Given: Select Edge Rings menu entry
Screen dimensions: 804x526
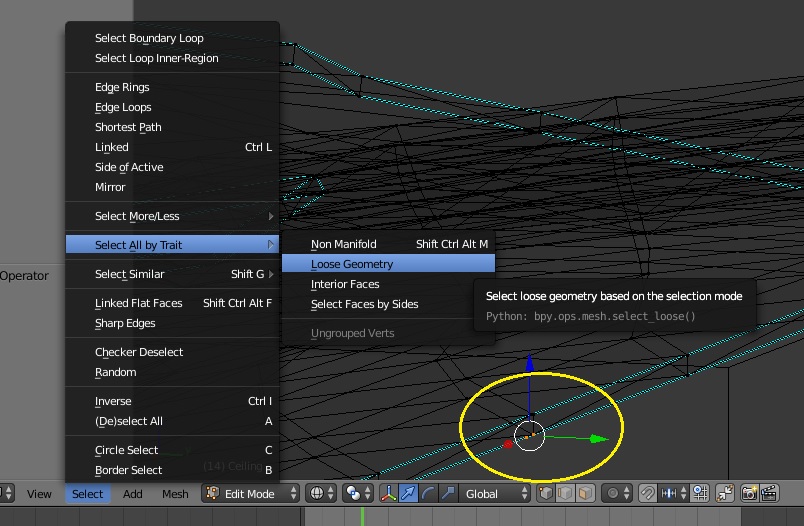Looking at the screenshot, I should (x=172, y=87).
